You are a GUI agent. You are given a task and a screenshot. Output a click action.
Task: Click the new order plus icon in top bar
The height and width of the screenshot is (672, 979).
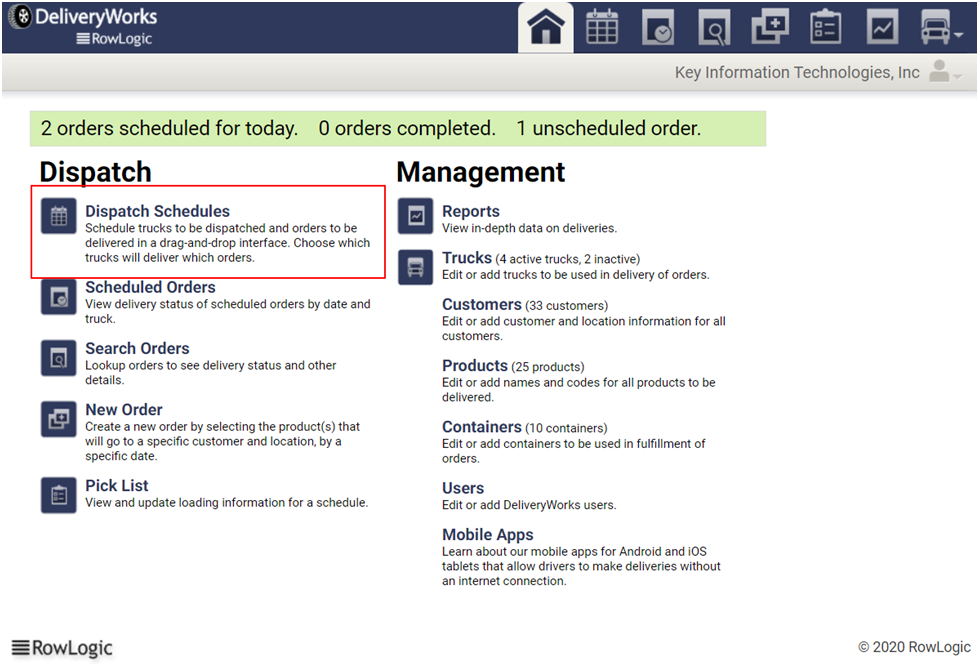(x=770, y=27)
